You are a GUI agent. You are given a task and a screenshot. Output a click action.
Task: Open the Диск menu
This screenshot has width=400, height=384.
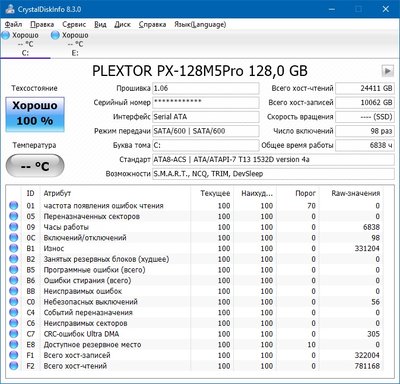(x=122, y=24)
